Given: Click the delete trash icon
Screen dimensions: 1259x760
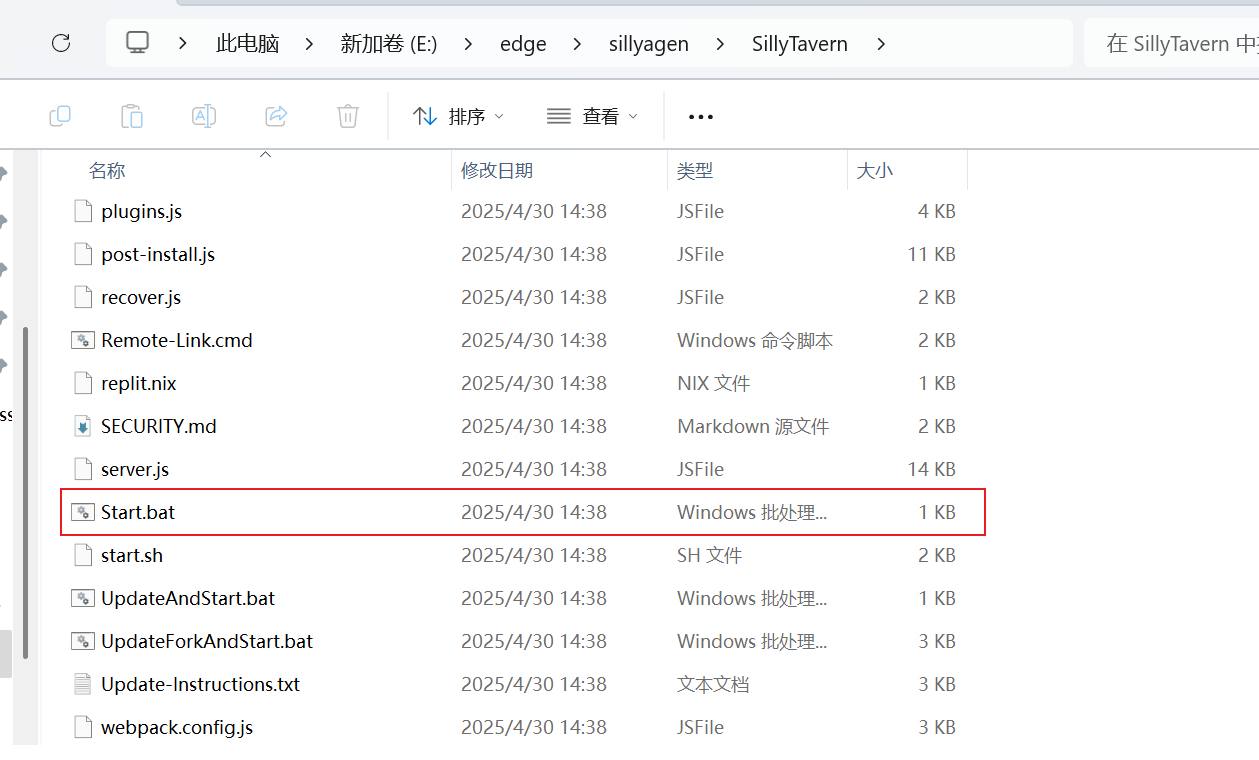Looking at the screenshot, I should [x=348, y=116].
